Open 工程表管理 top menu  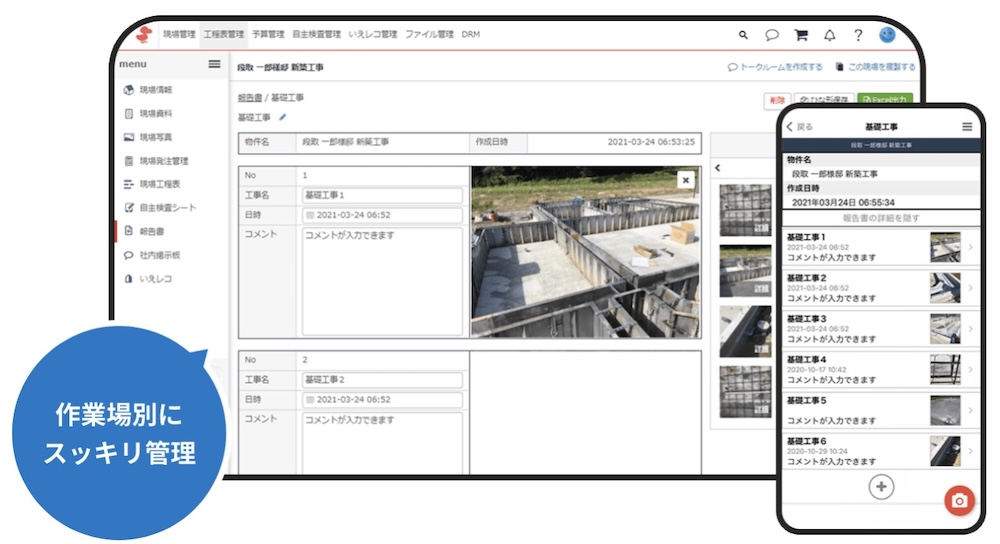pyautogui.click(x=224, y=34)
